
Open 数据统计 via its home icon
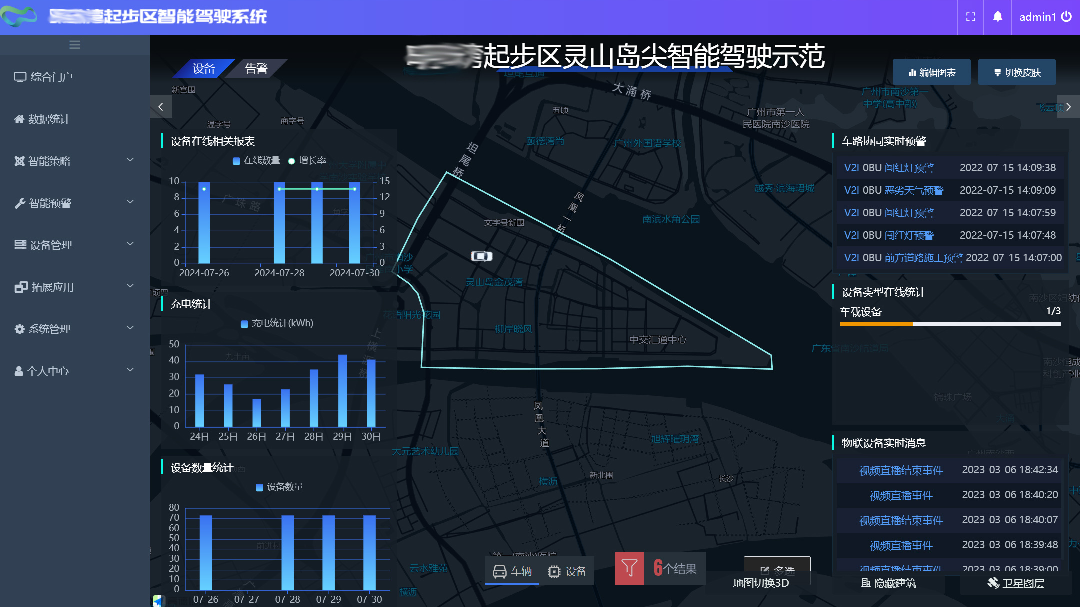(x=19, y=119)
